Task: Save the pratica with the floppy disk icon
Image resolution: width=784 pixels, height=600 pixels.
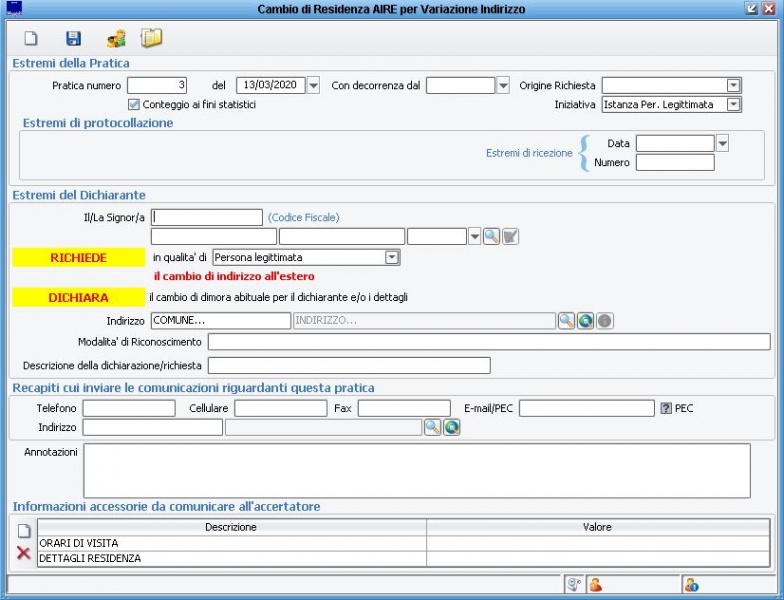Action: [73, 39]
